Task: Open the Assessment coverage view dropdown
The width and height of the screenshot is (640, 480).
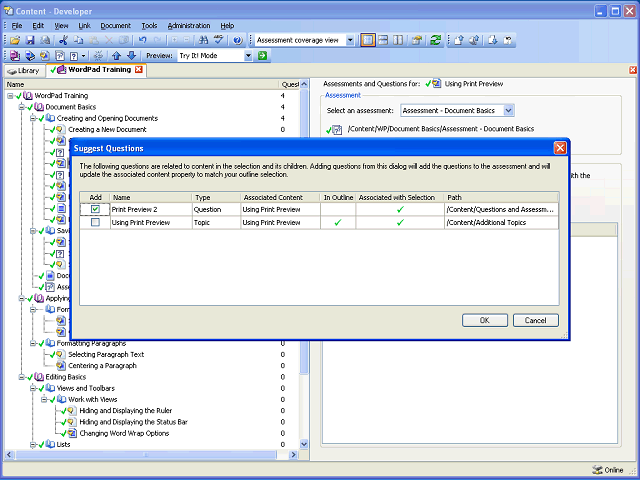Action: pyautogui.click(x=350, y=40)
